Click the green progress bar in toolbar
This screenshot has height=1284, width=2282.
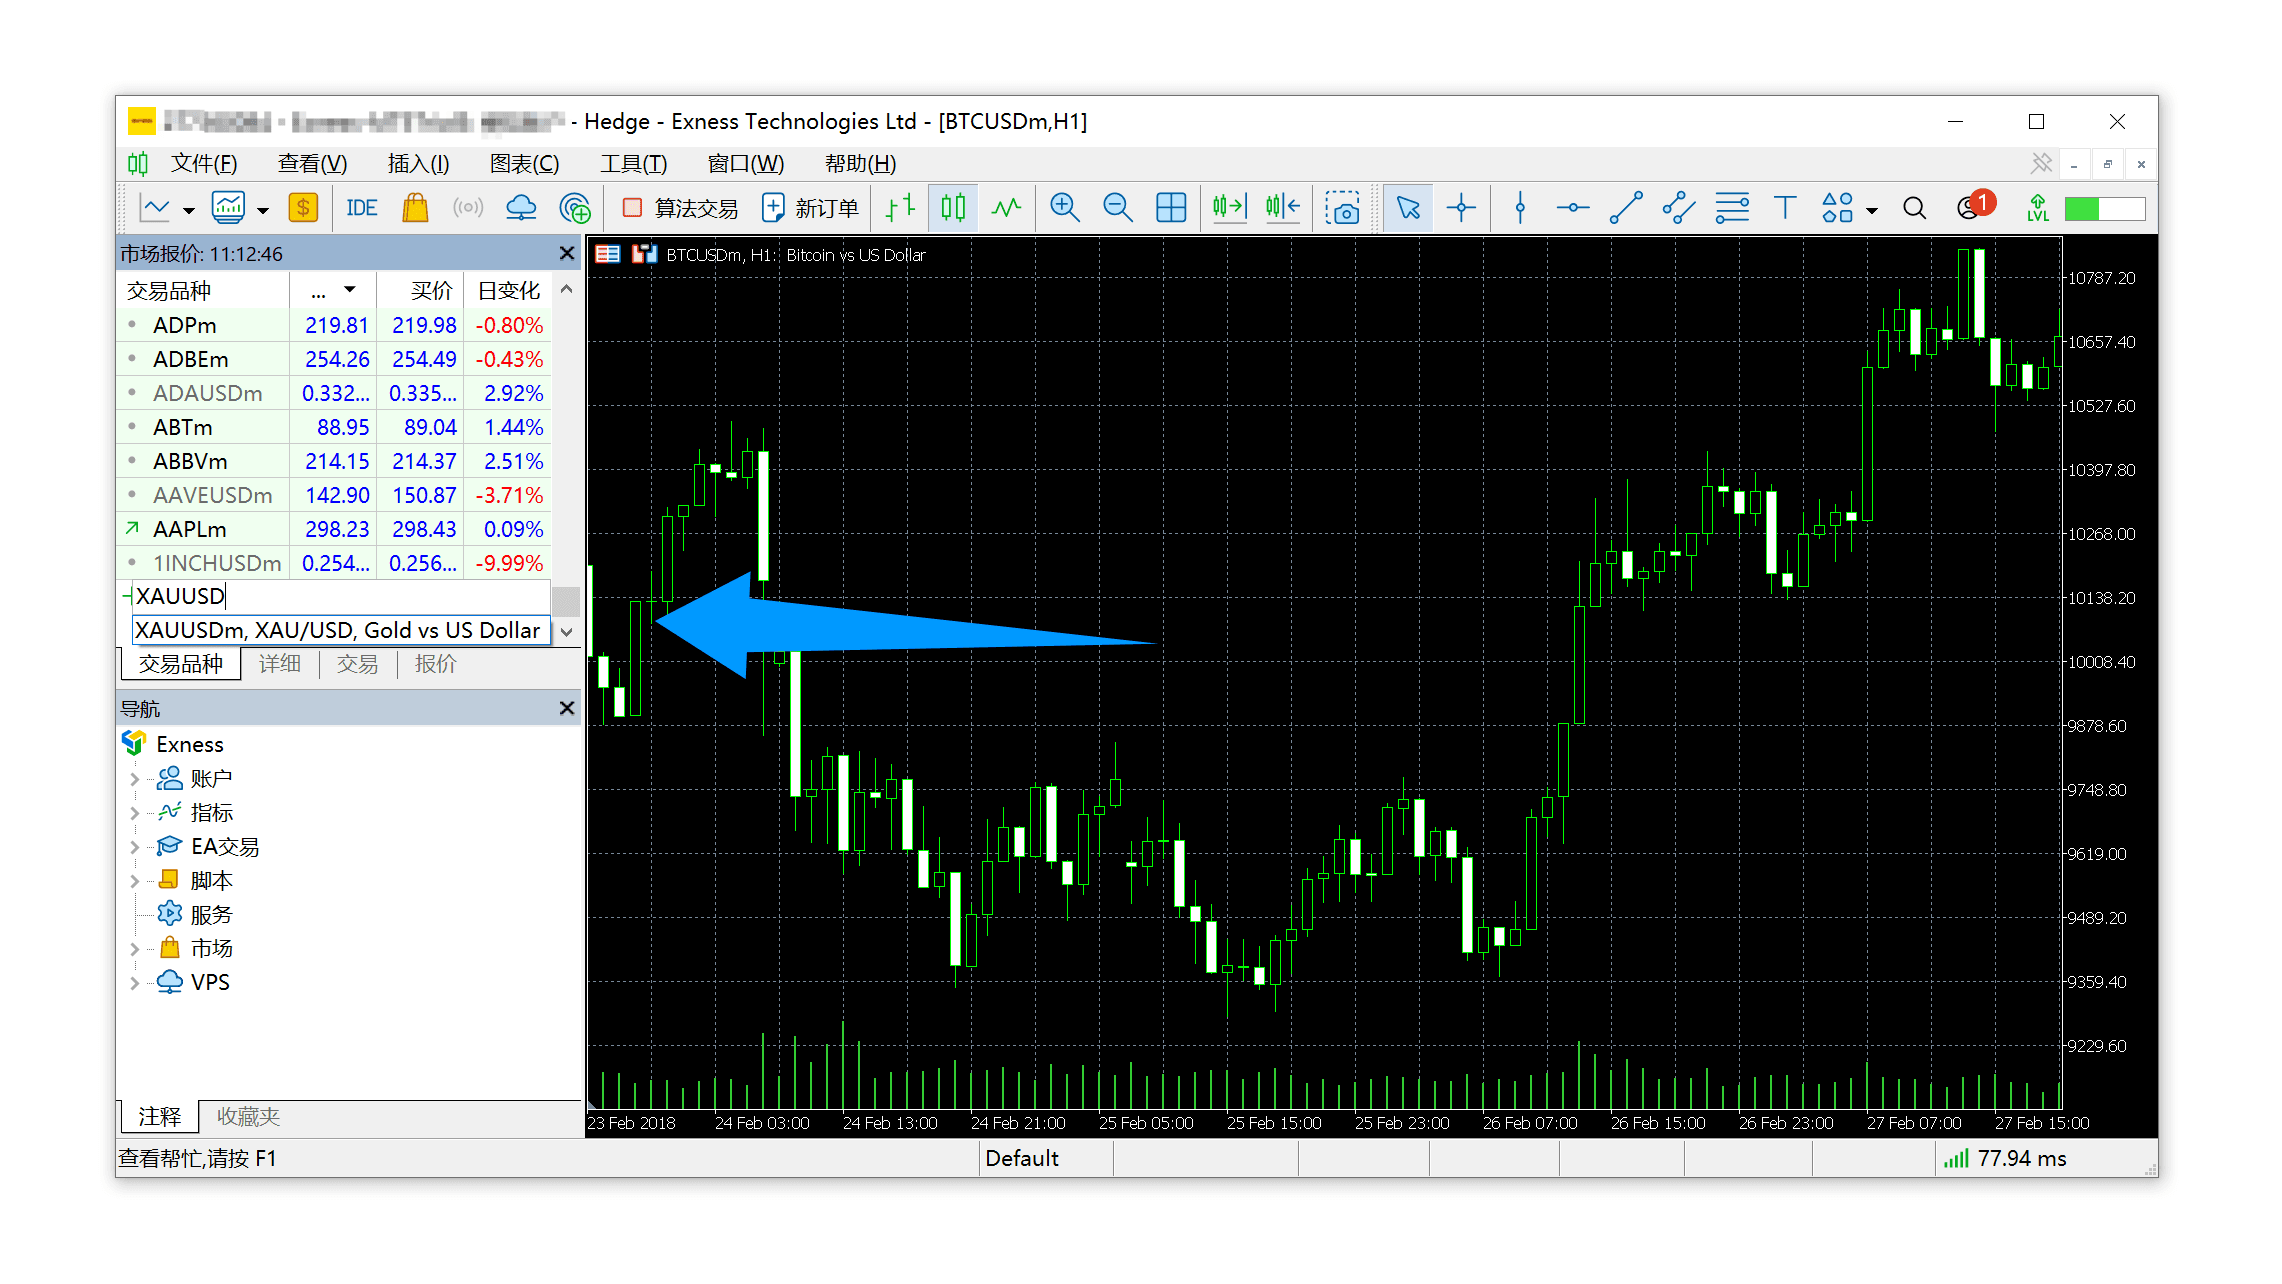coord(2105,208)
